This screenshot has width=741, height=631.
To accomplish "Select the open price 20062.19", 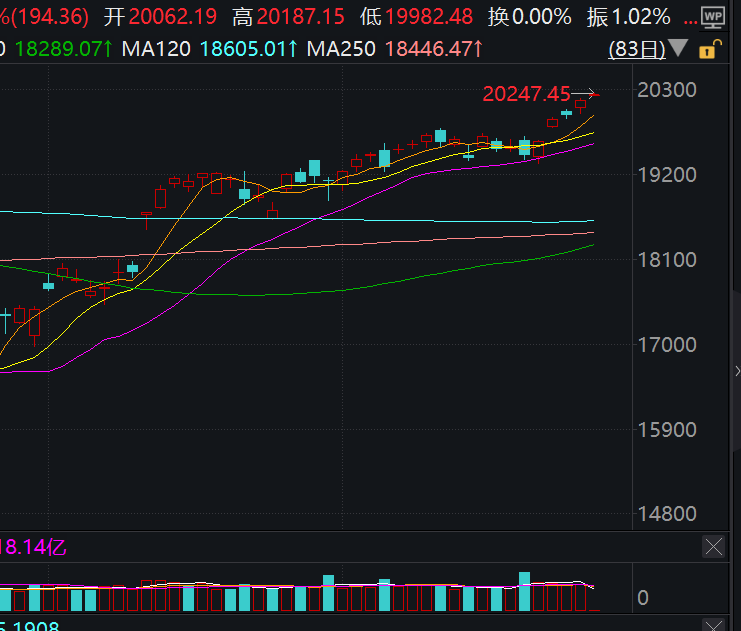I will click(172, 17).
